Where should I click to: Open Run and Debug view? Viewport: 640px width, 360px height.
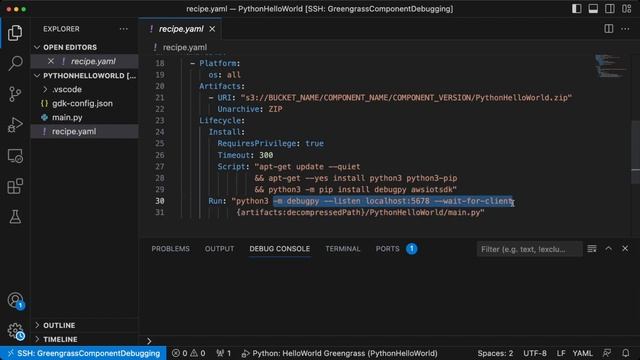tap(15, 124)
